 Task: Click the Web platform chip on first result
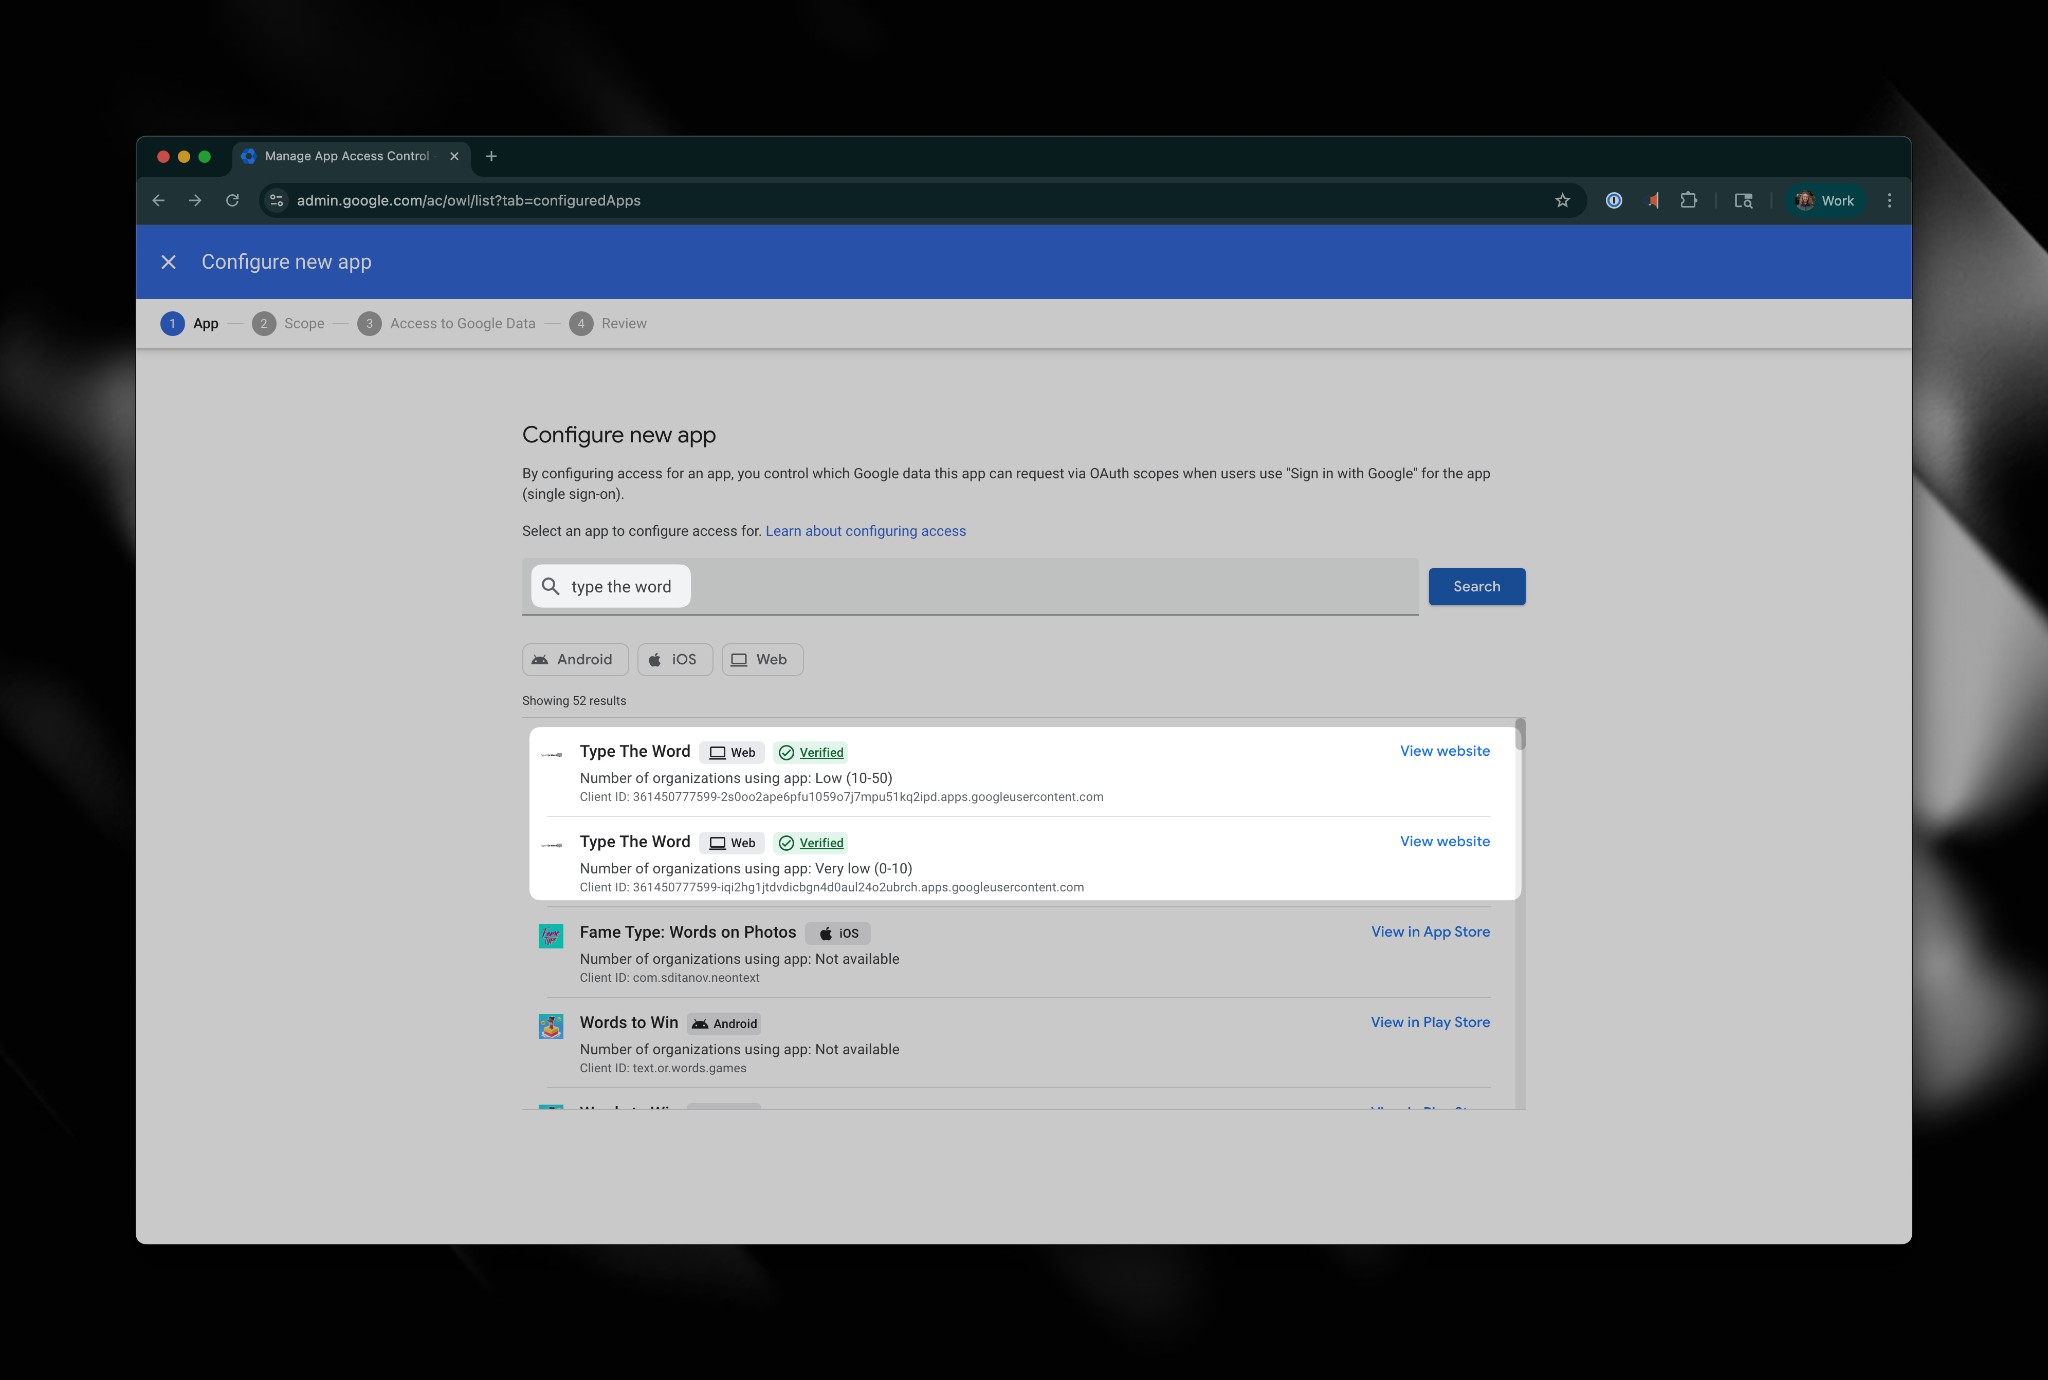(732, 753)
